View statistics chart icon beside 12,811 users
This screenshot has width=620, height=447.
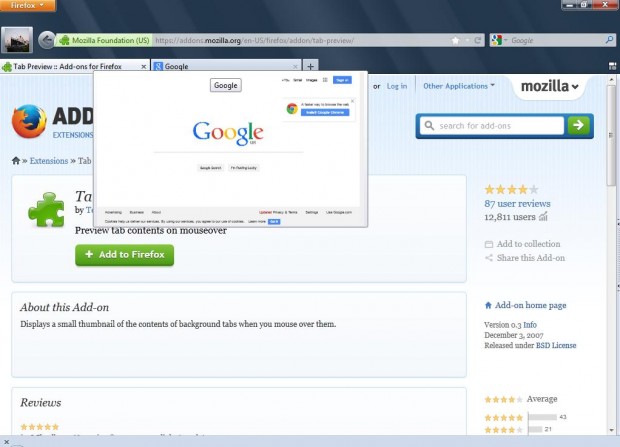pos(543,216)
